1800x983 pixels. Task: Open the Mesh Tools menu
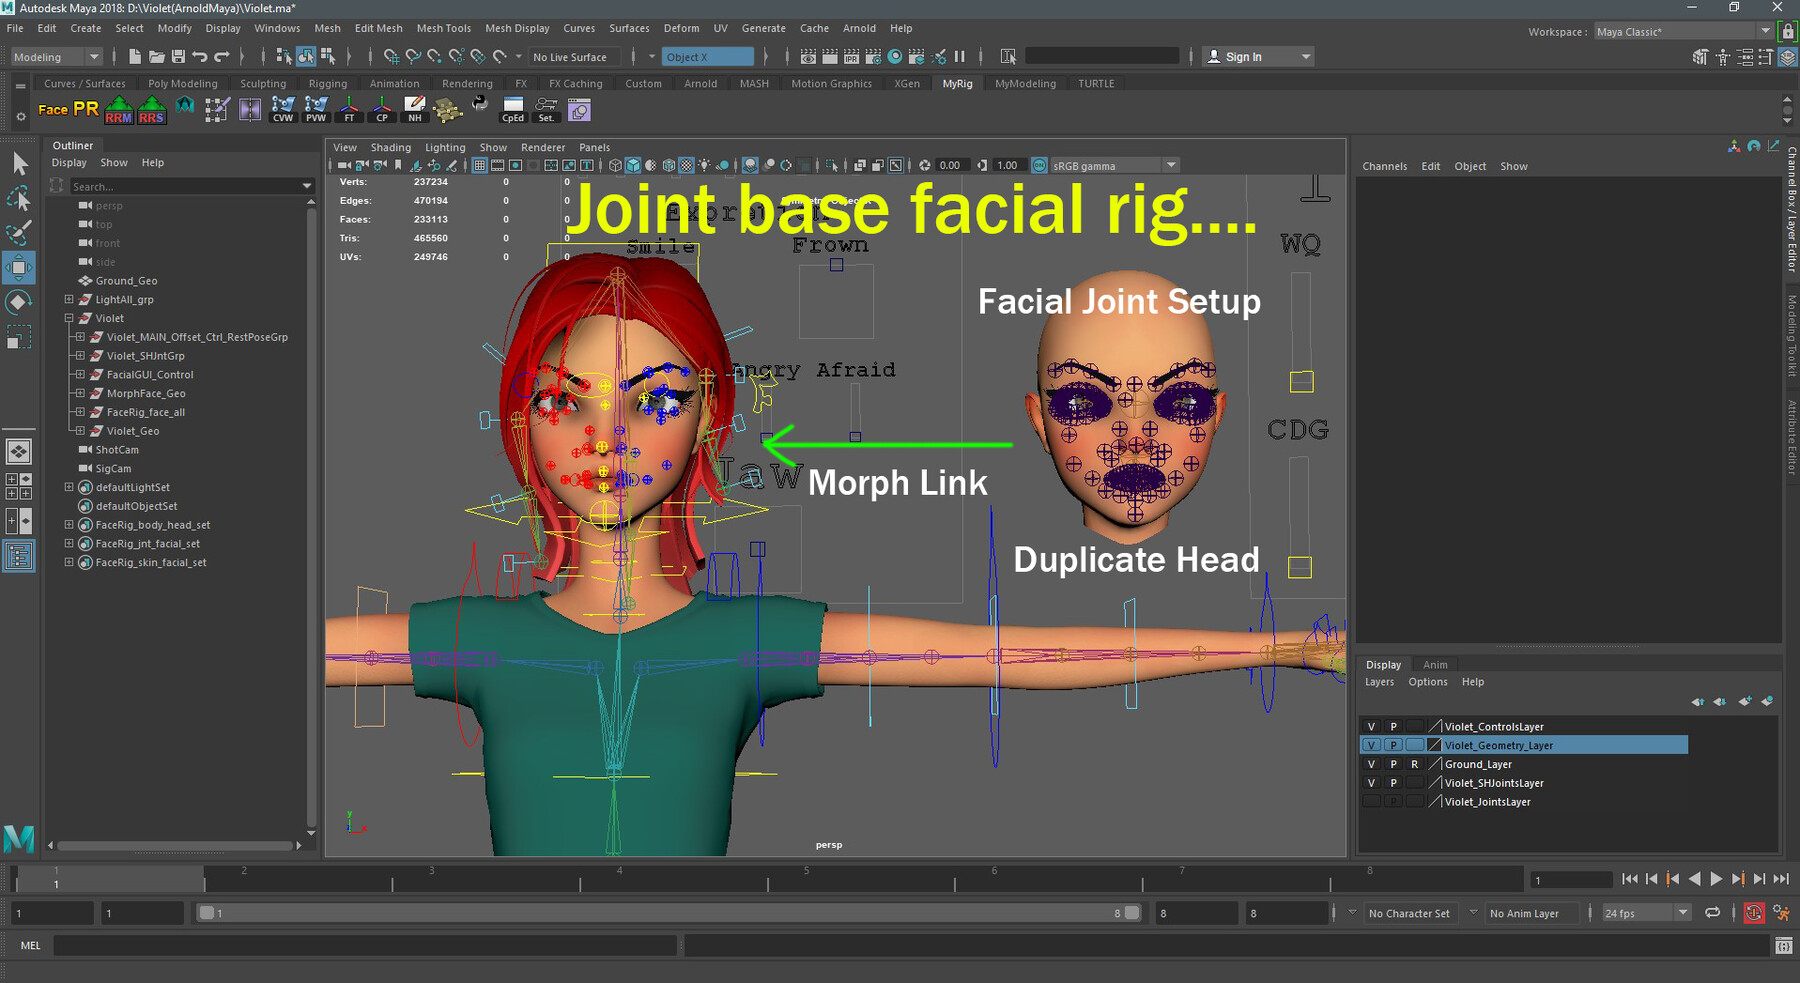[443, 28]
